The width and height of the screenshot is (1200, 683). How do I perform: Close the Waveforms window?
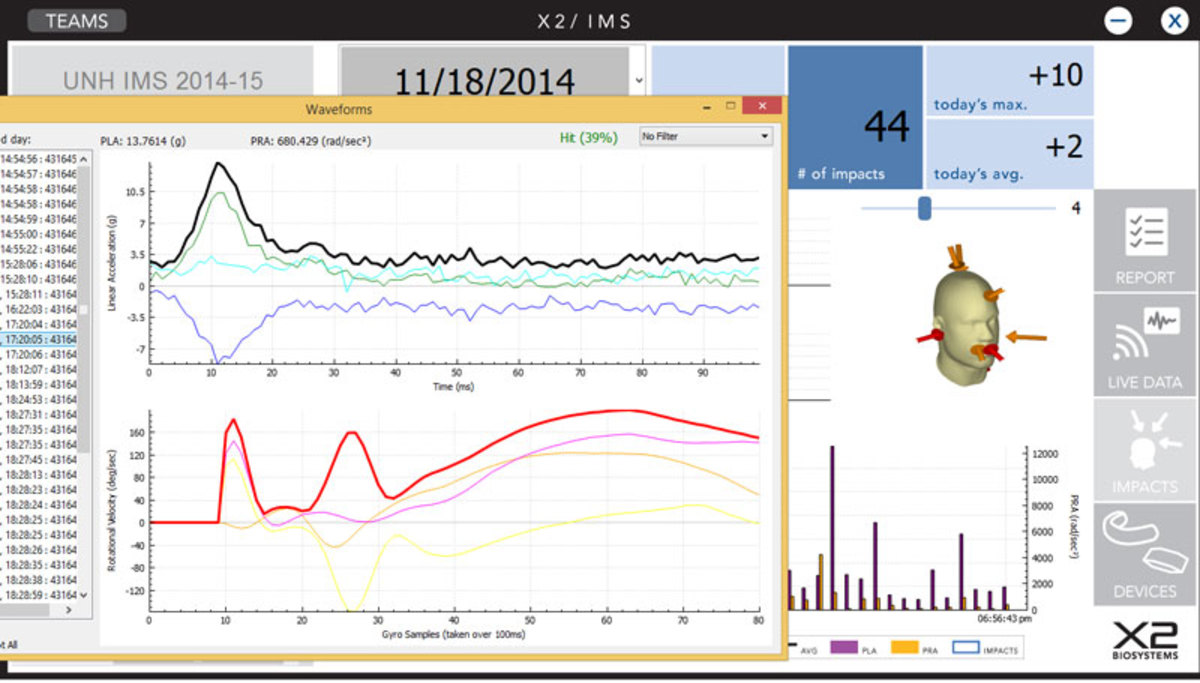click(763, 107)
